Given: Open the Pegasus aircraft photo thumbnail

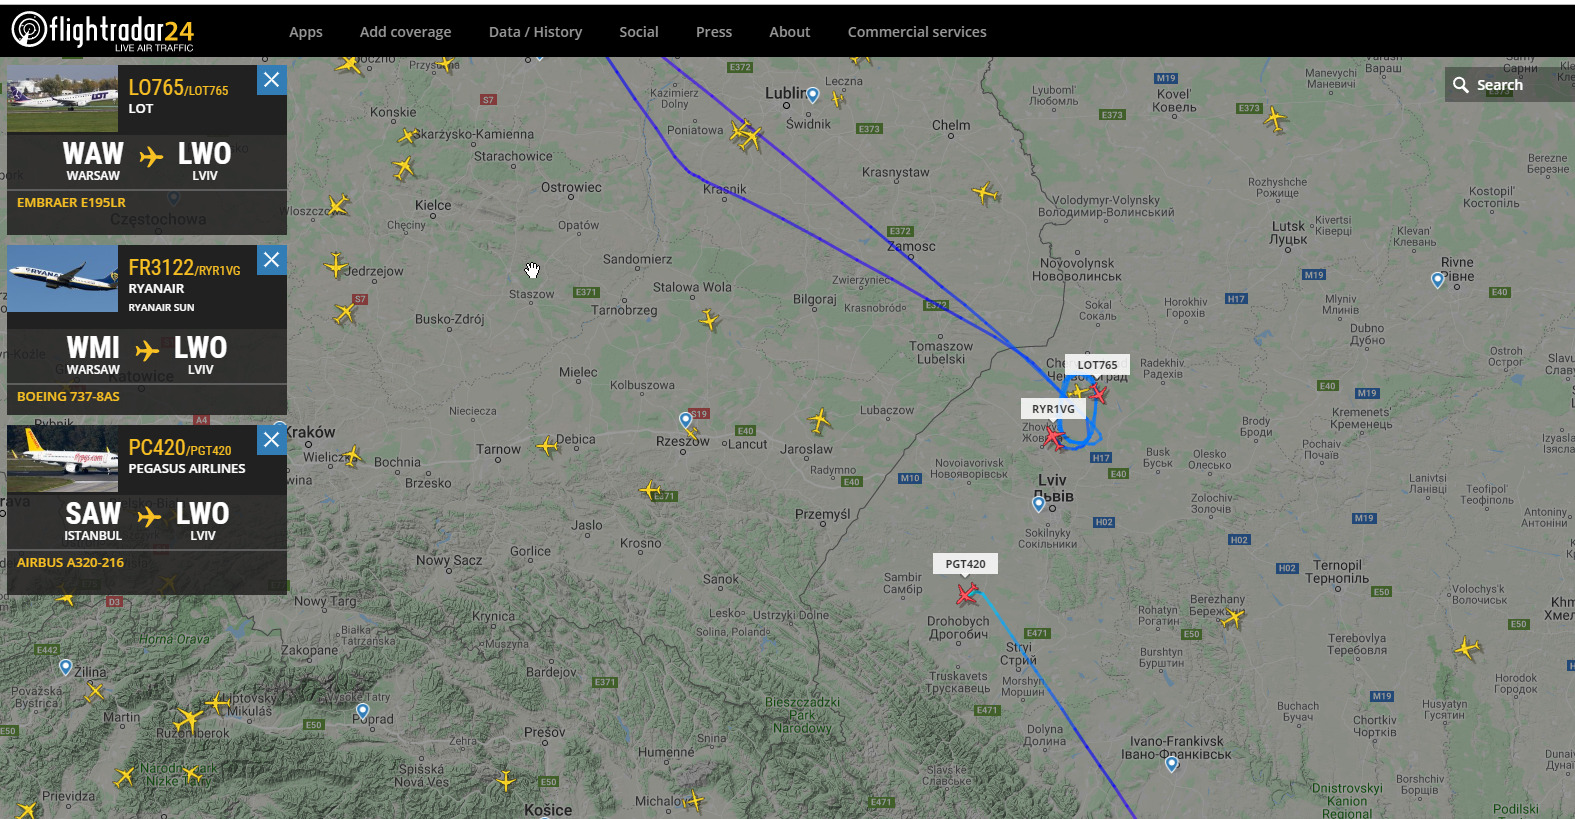Looking at the screenshot, I should pyautogui.click(x=62, y=459).
